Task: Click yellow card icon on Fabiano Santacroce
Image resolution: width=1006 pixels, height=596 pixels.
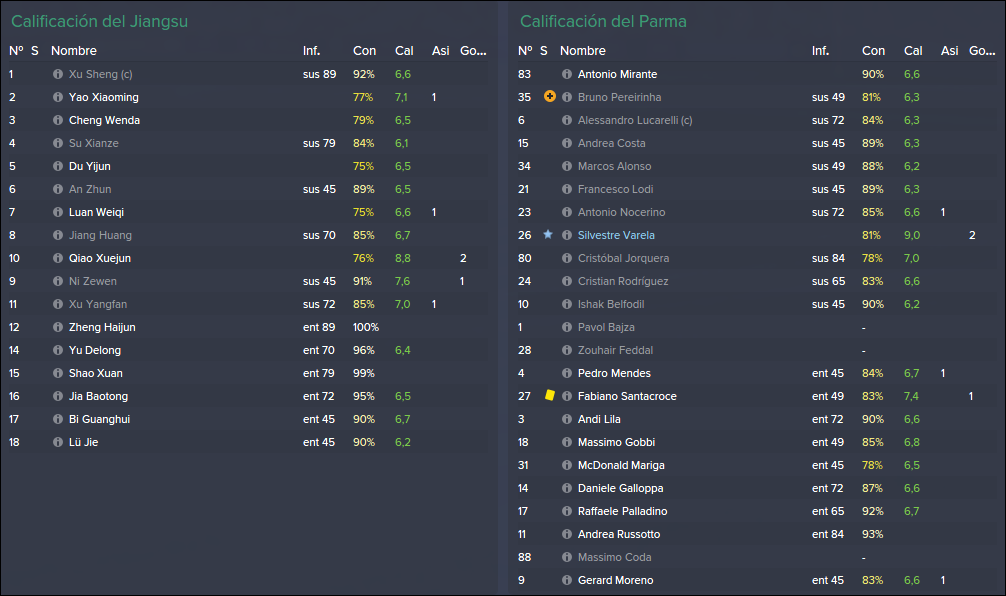Action: coord(550,396)
